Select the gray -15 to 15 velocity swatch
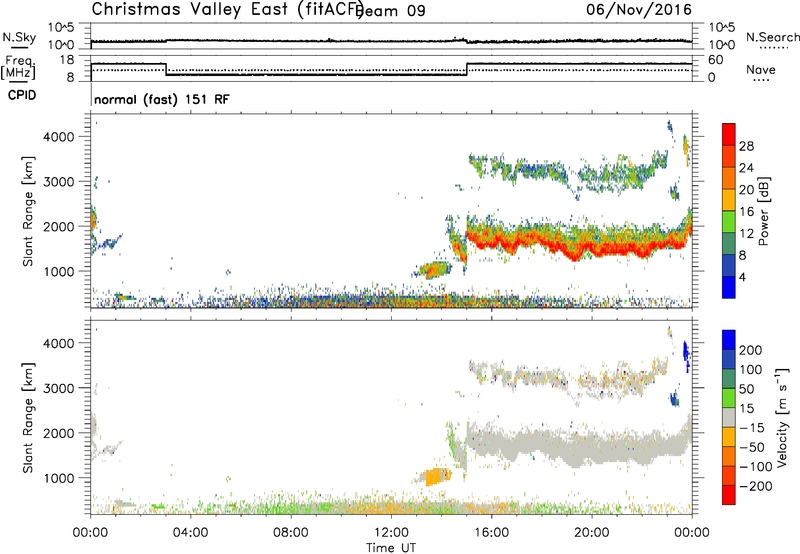This screenshot has height=554, width=800. point(729,418)
